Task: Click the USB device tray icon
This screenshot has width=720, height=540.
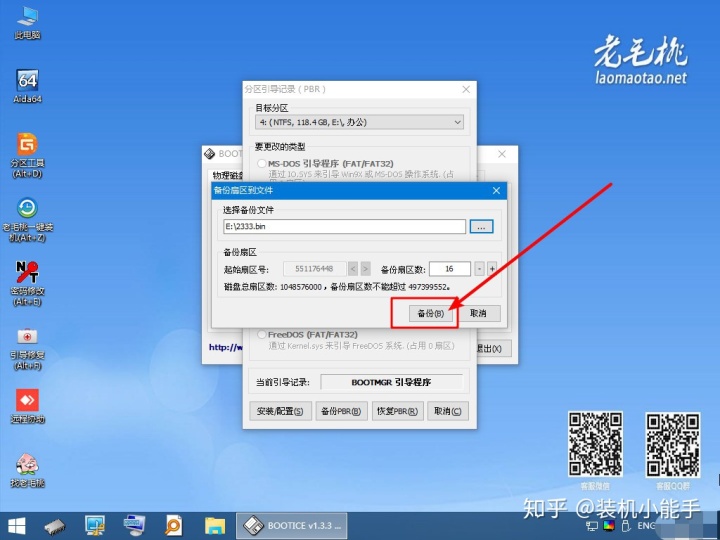Action: point(625,526)
